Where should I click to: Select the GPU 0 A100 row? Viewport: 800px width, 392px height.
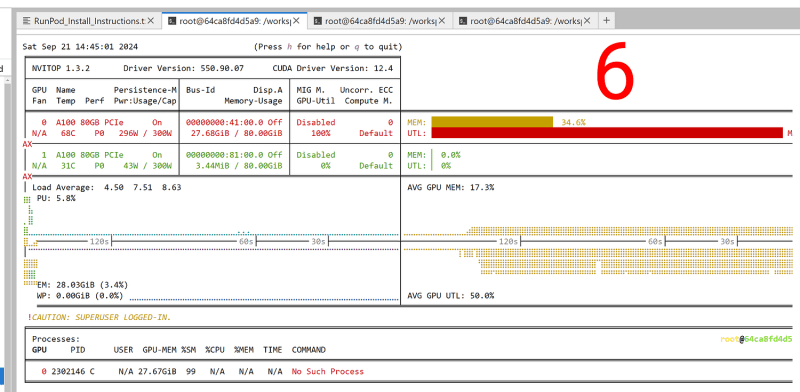213,128
